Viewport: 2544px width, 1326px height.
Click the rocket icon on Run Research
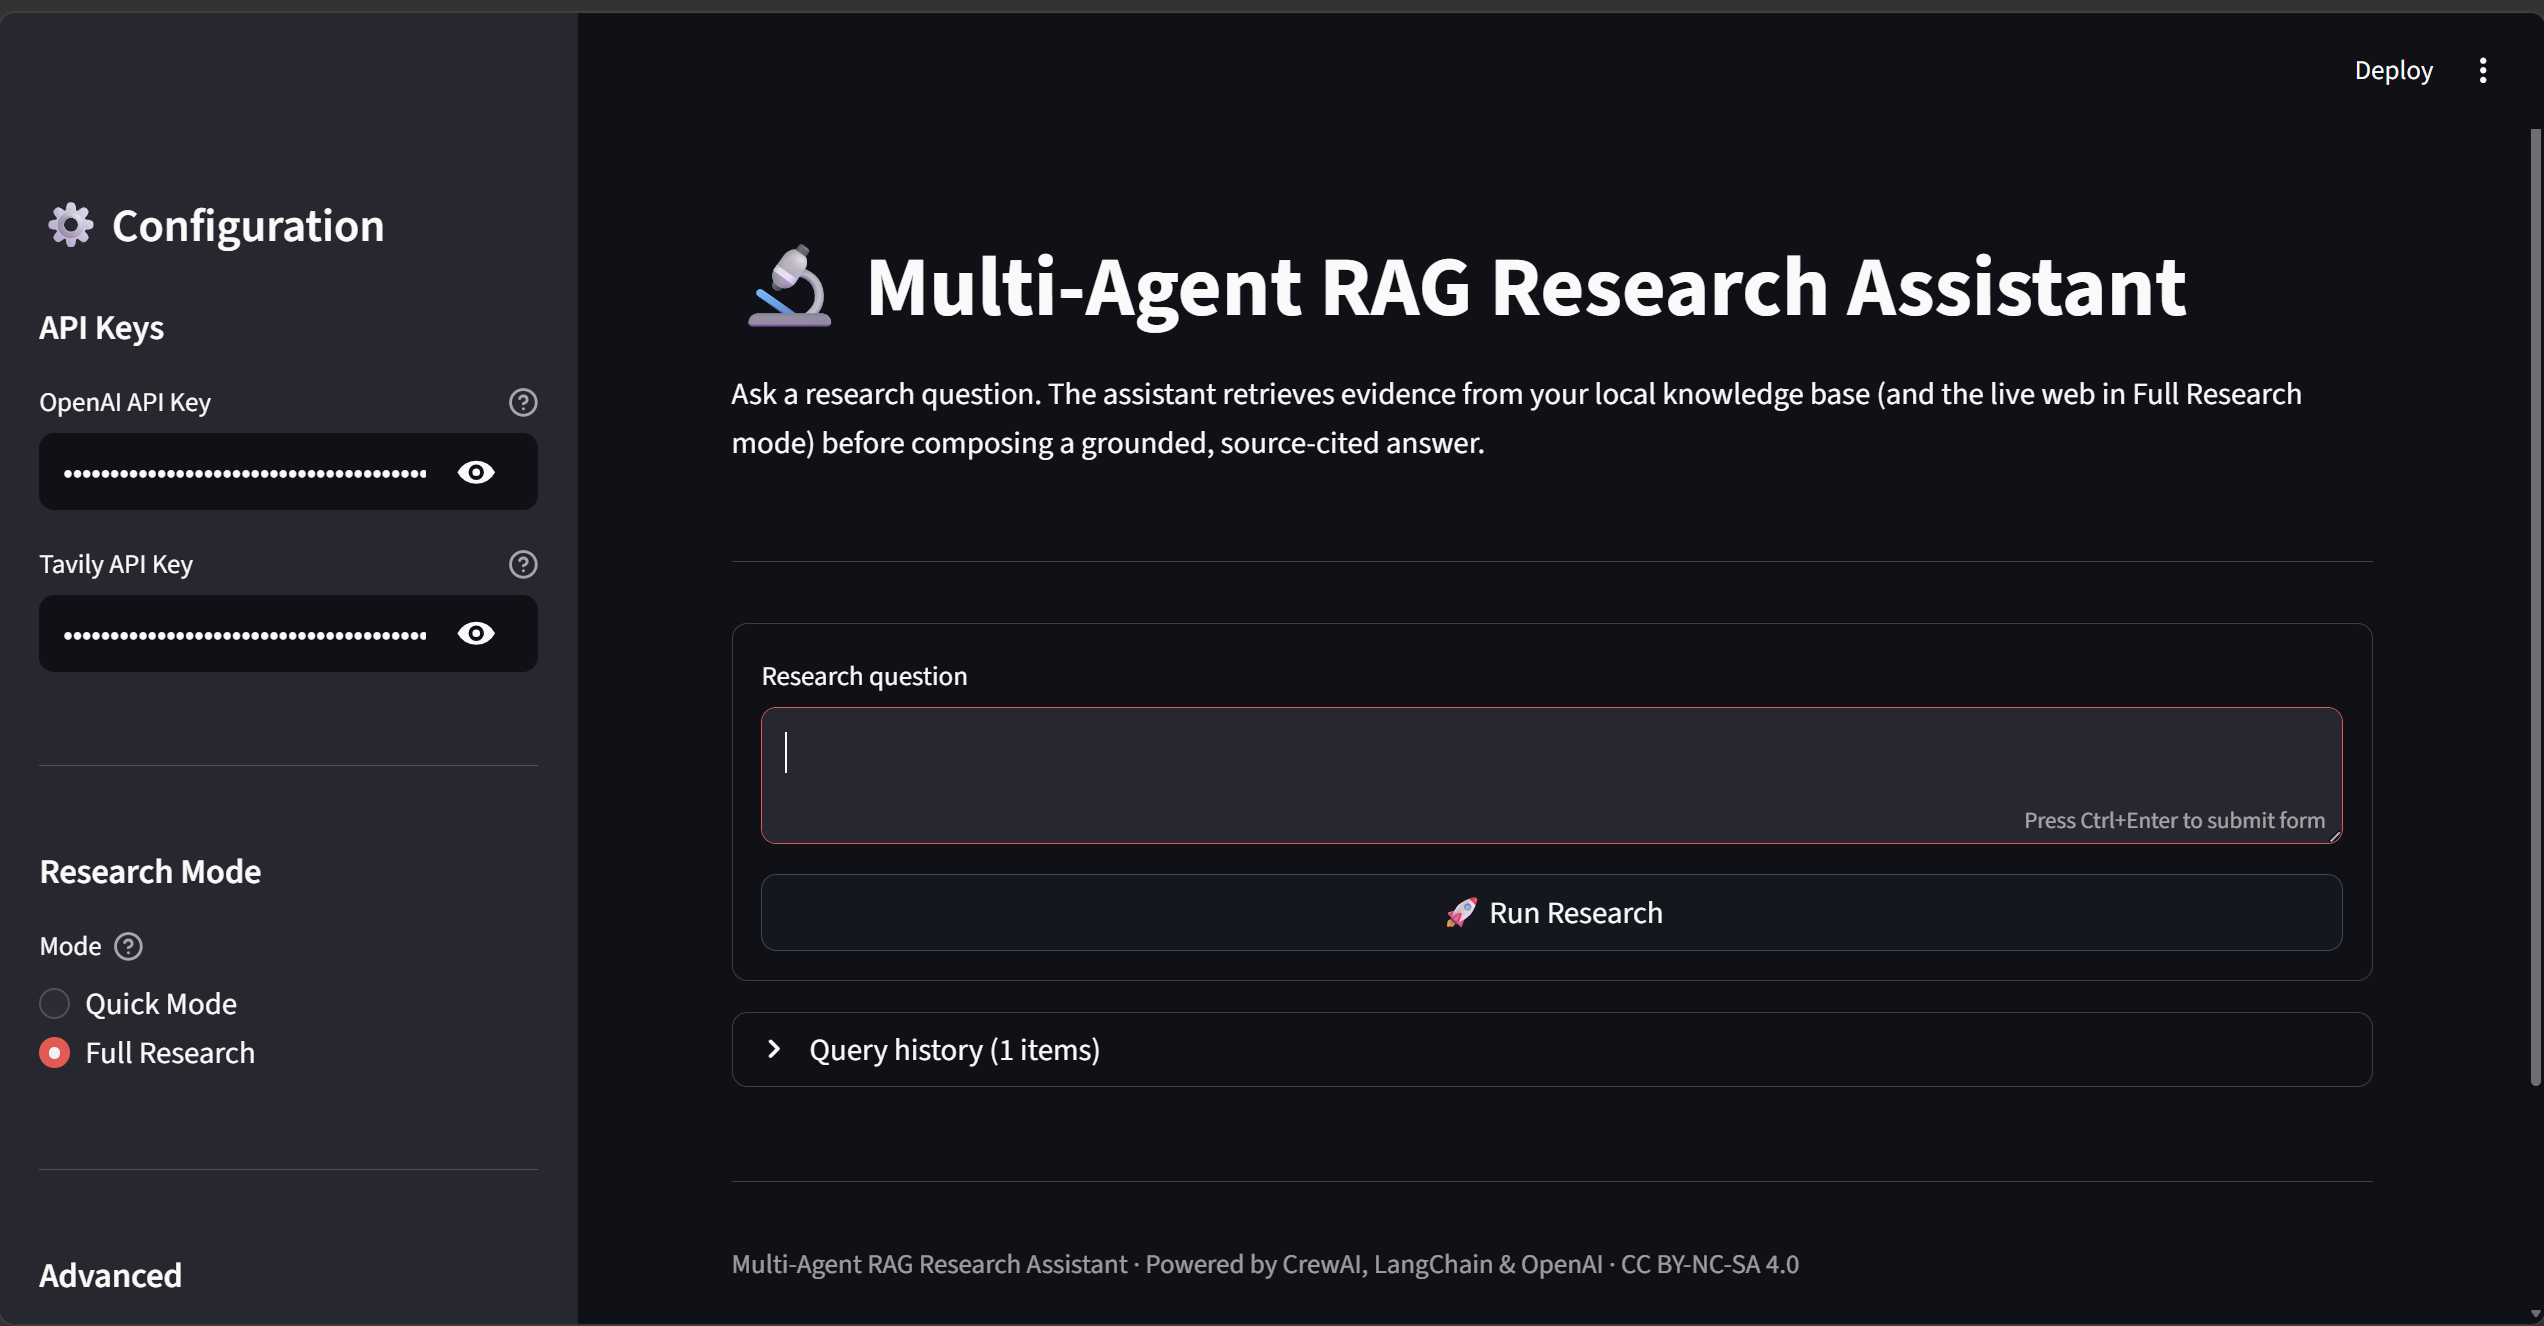click(x=1461, y=912)
